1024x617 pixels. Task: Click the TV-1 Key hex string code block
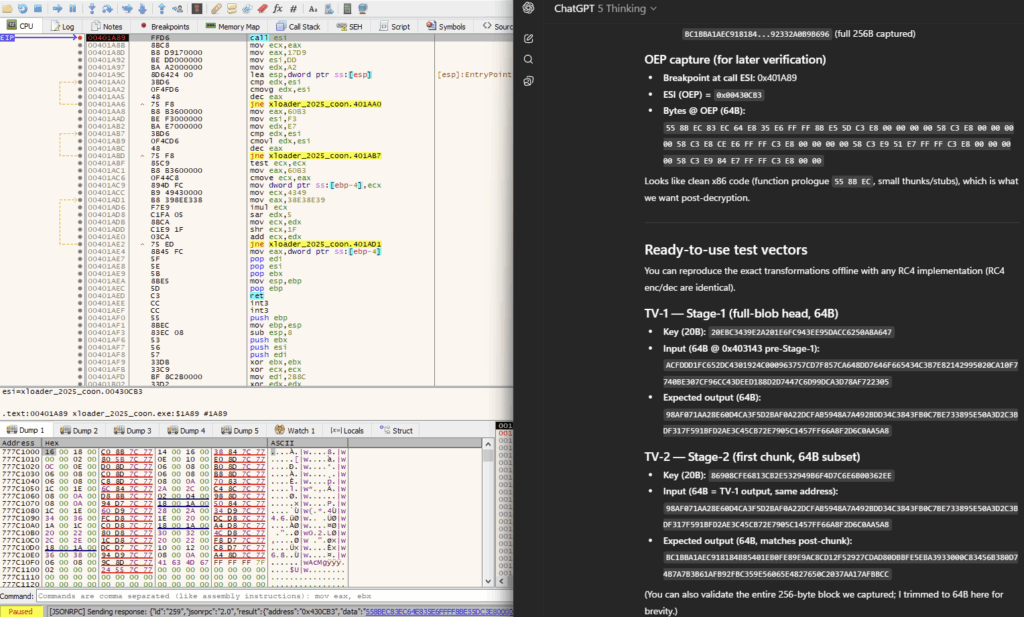click(x=801, y=332)
